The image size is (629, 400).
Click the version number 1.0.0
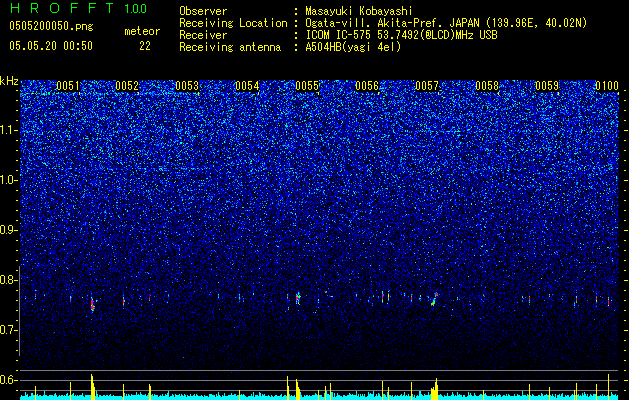(136, 9)
